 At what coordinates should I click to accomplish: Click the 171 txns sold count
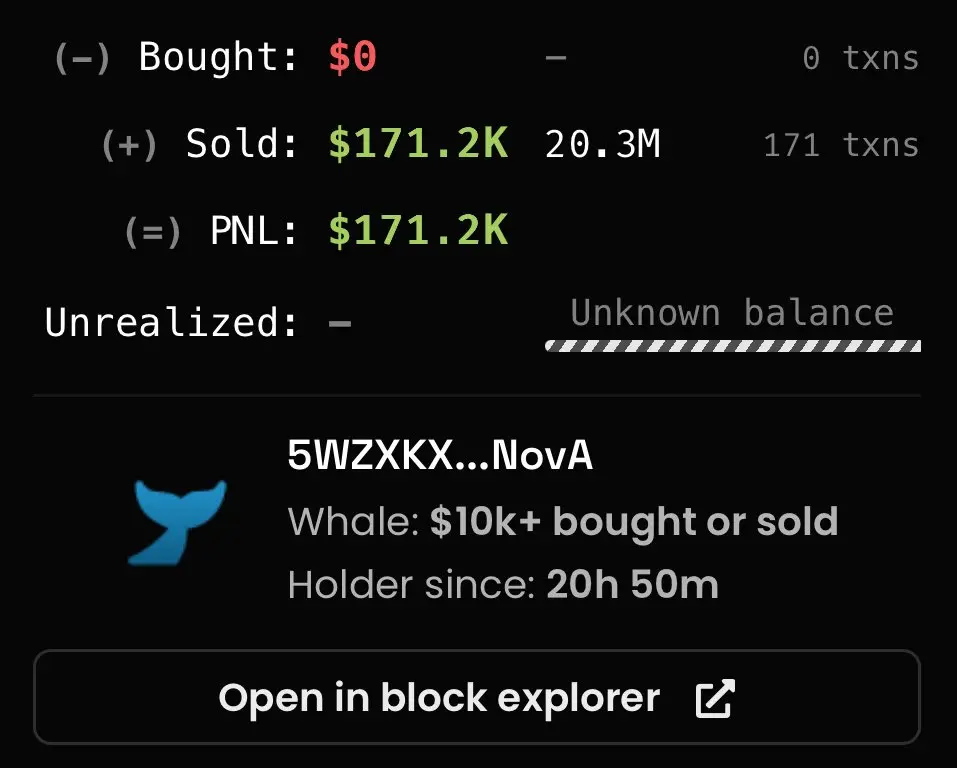(x=840, y=146)
